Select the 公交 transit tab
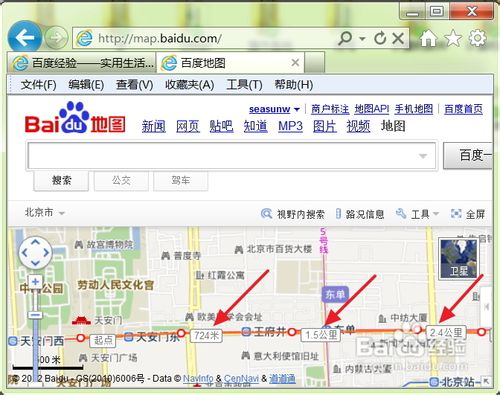Image resolution: width=500 pixels, height=395 pixels. pos(121,181)
